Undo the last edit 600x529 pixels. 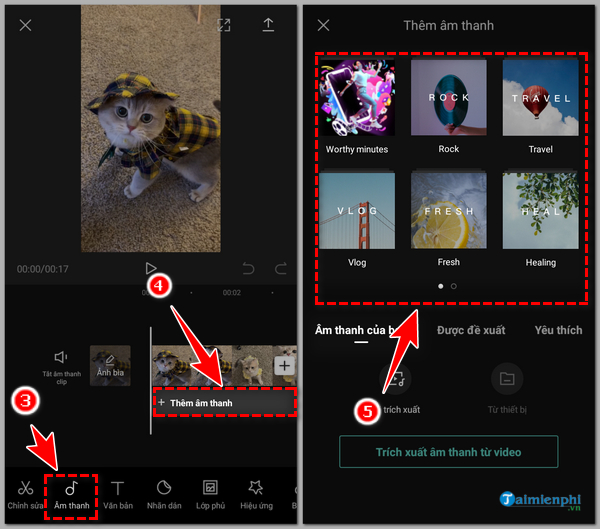click(x=248, y=268)
